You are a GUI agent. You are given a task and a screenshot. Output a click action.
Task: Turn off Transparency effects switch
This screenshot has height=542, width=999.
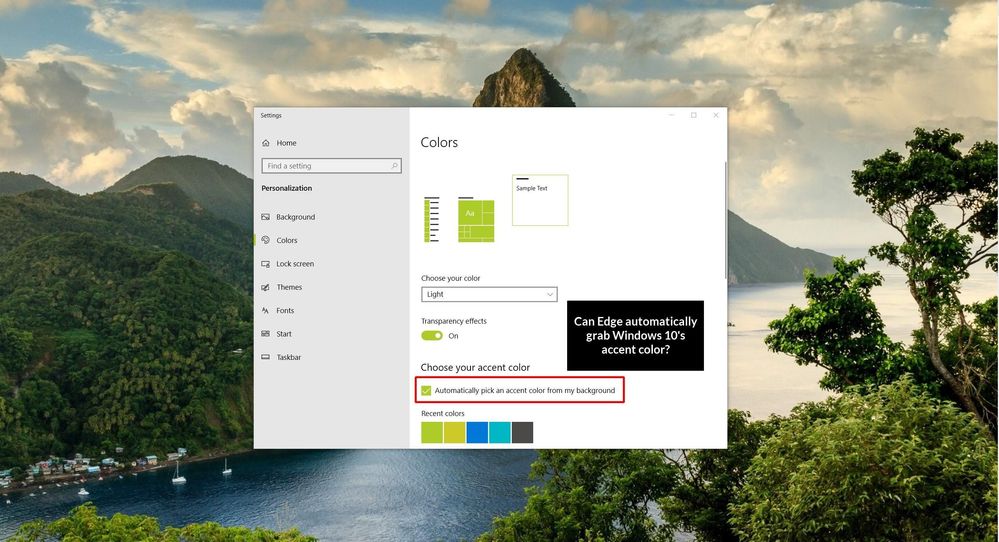[431, 336]
